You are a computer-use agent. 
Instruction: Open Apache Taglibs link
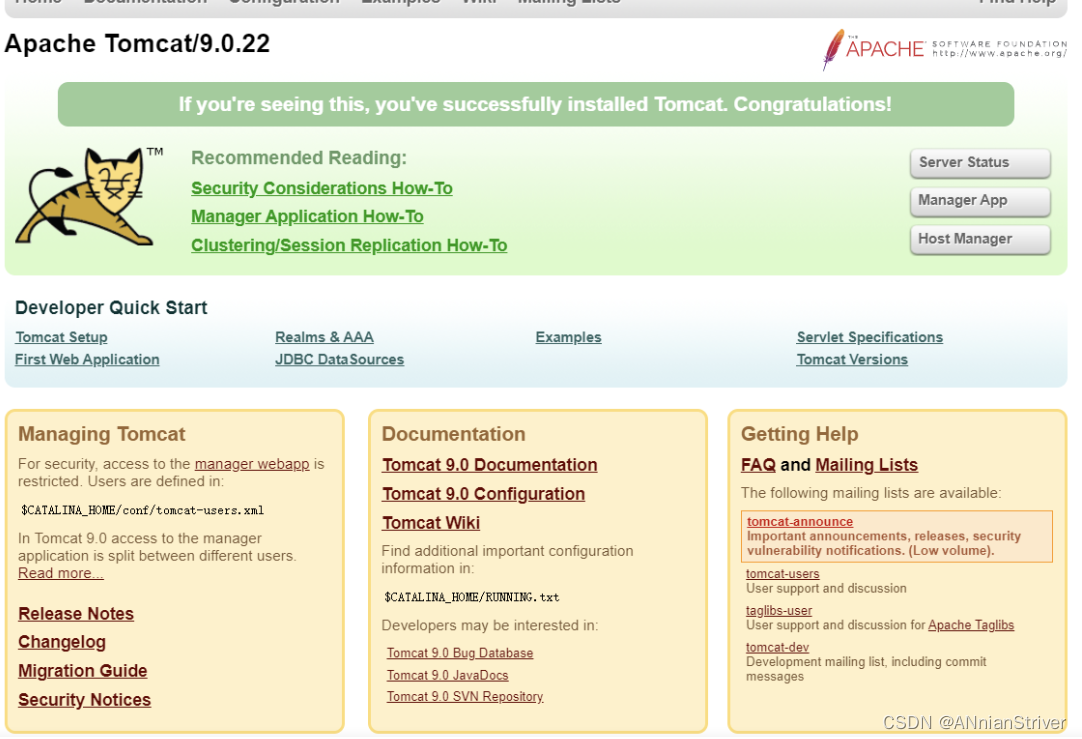(x=971, y=625)
